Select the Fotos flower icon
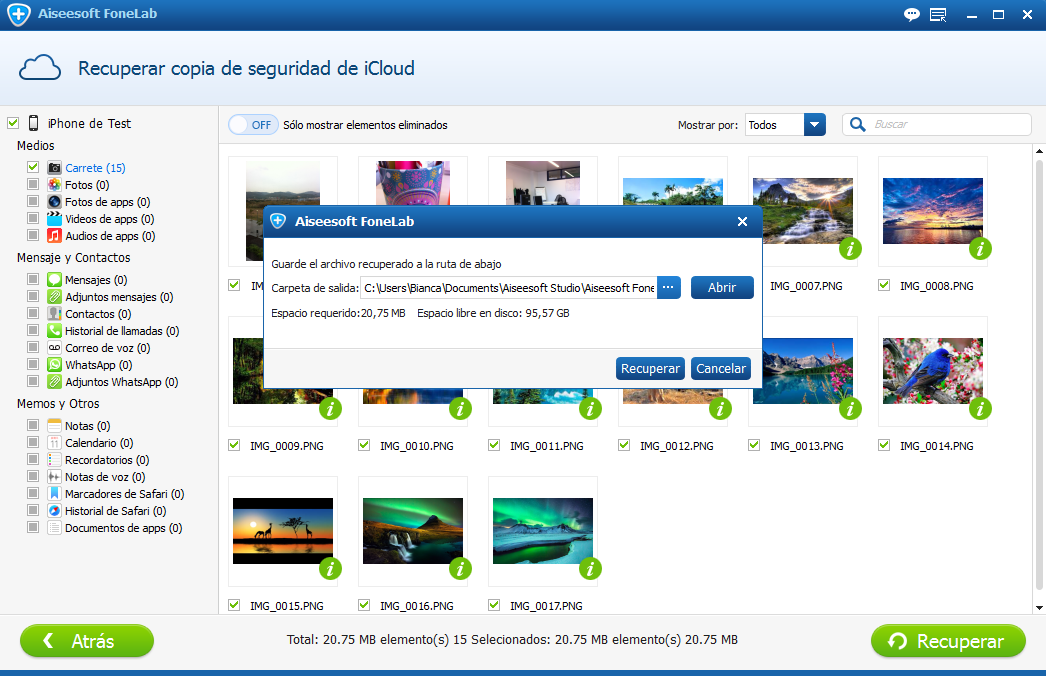Viewport: 1046px width, 676px height. click(54, 185)
